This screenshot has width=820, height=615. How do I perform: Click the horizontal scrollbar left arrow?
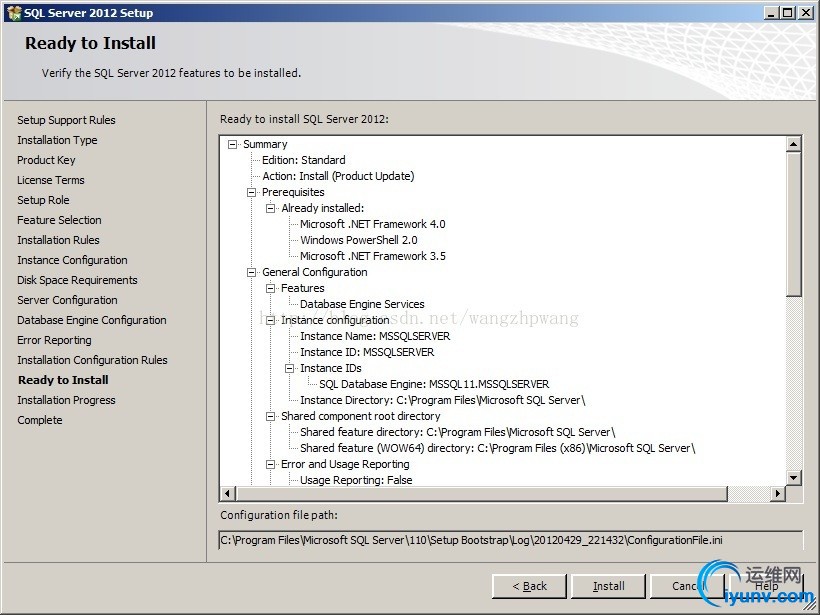(x=227, y=493)
